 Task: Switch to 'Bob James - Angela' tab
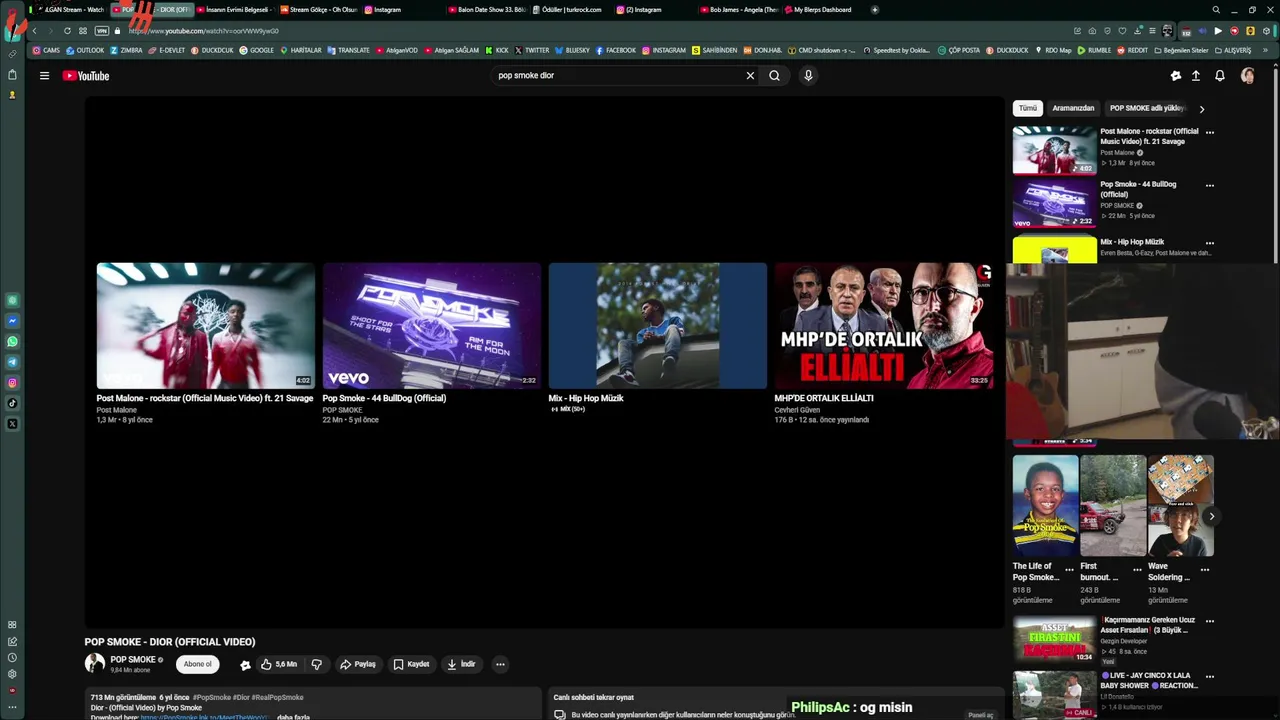(738, 10)
